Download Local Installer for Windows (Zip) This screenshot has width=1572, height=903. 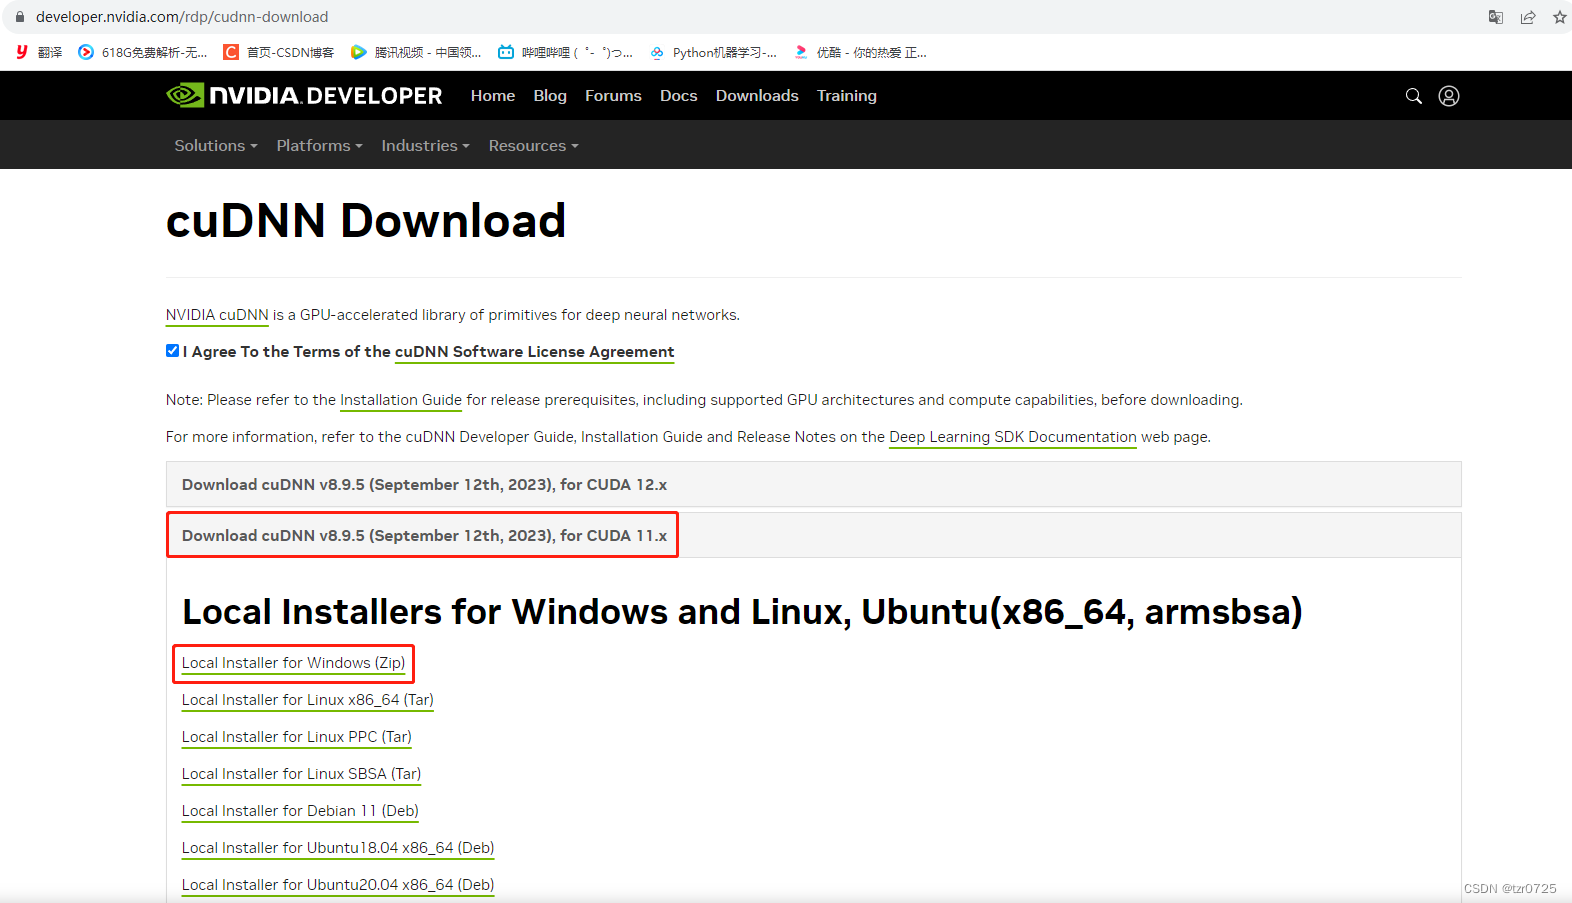(293, 663)
